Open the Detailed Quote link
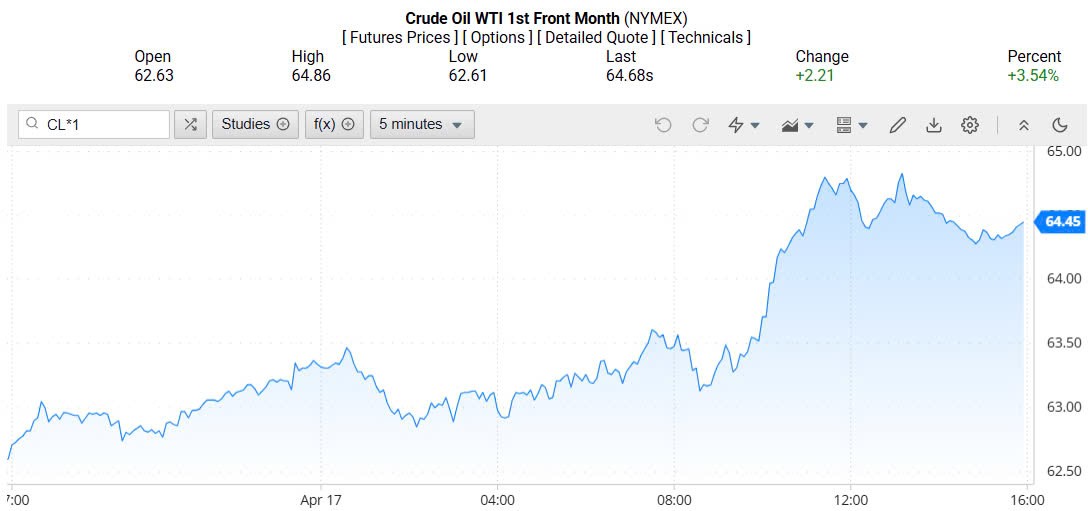Image resolution: width=1088 pixels, height=511 pixels. [x=598, y=38]
